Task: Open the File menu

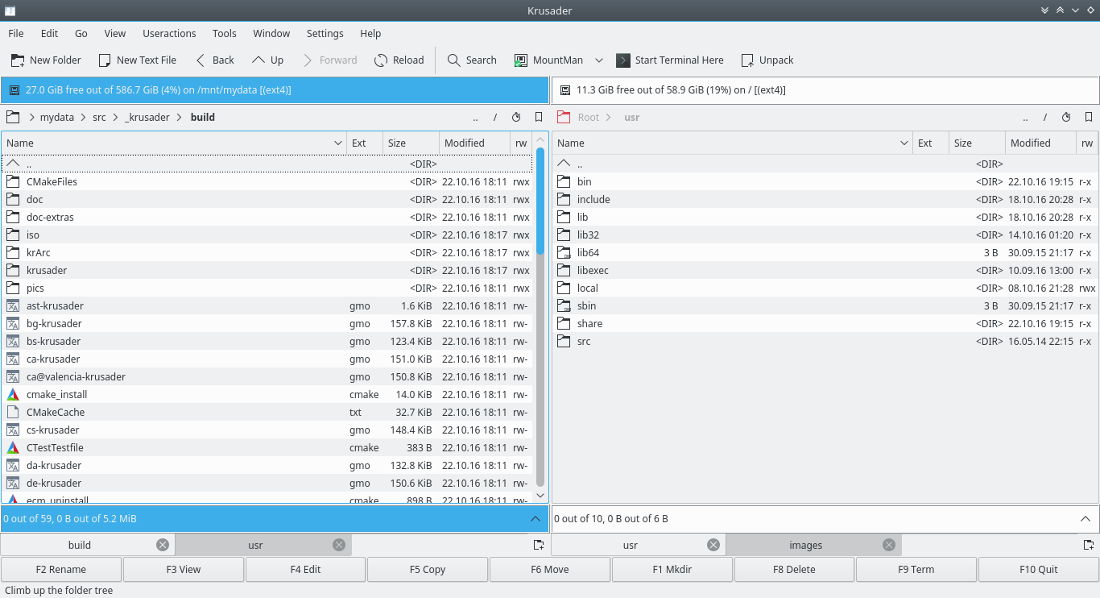Action: (x=15, y=33)
